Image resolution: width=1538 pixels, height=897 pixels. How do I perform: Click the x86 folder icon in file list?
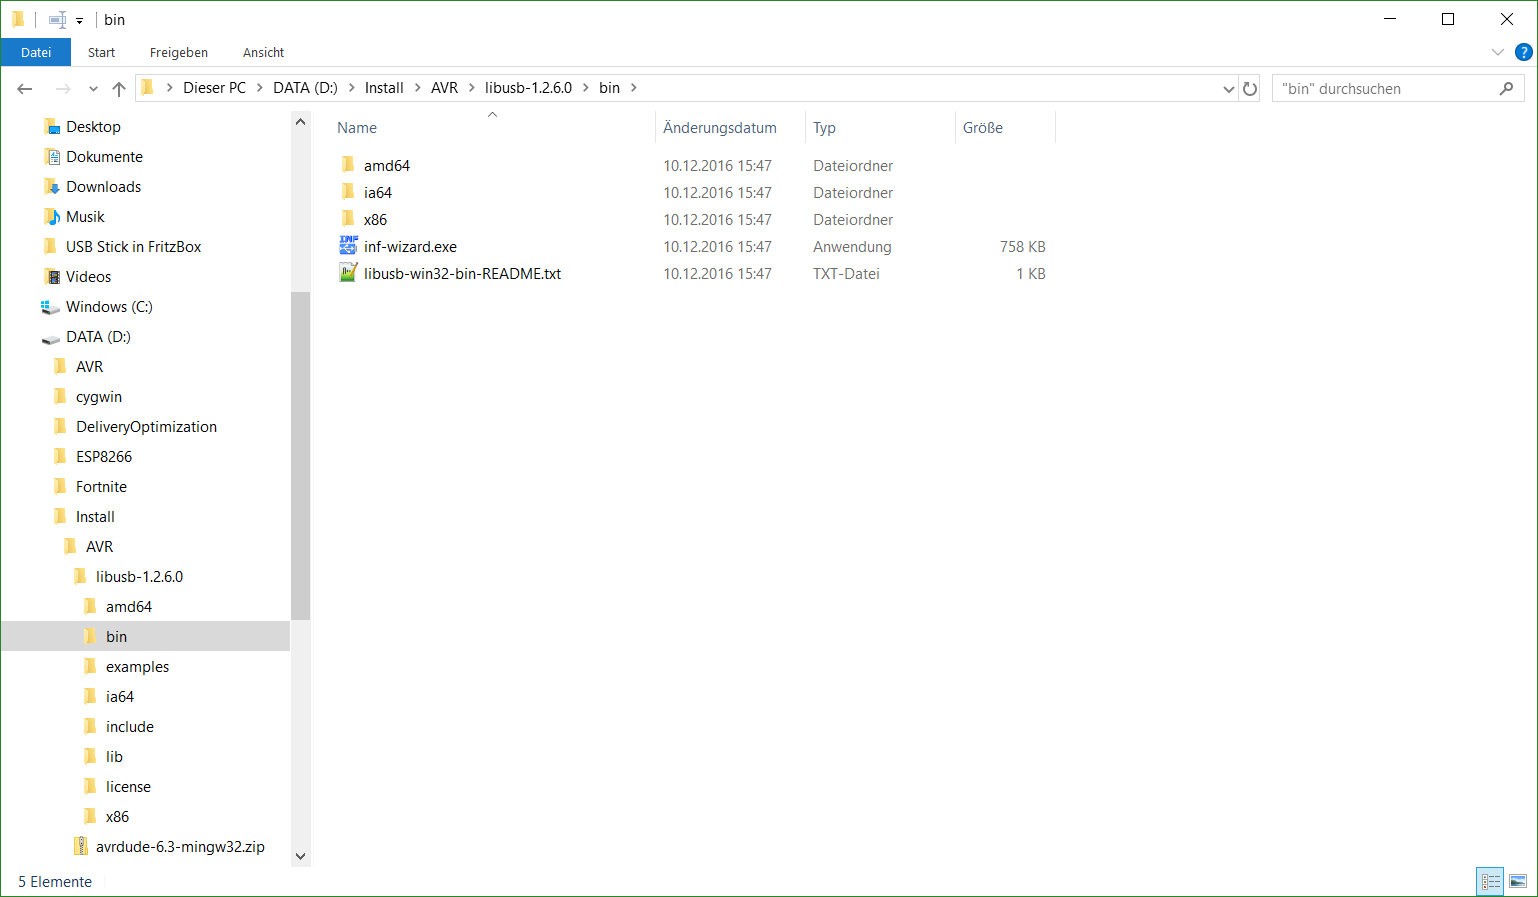(348, 219)
